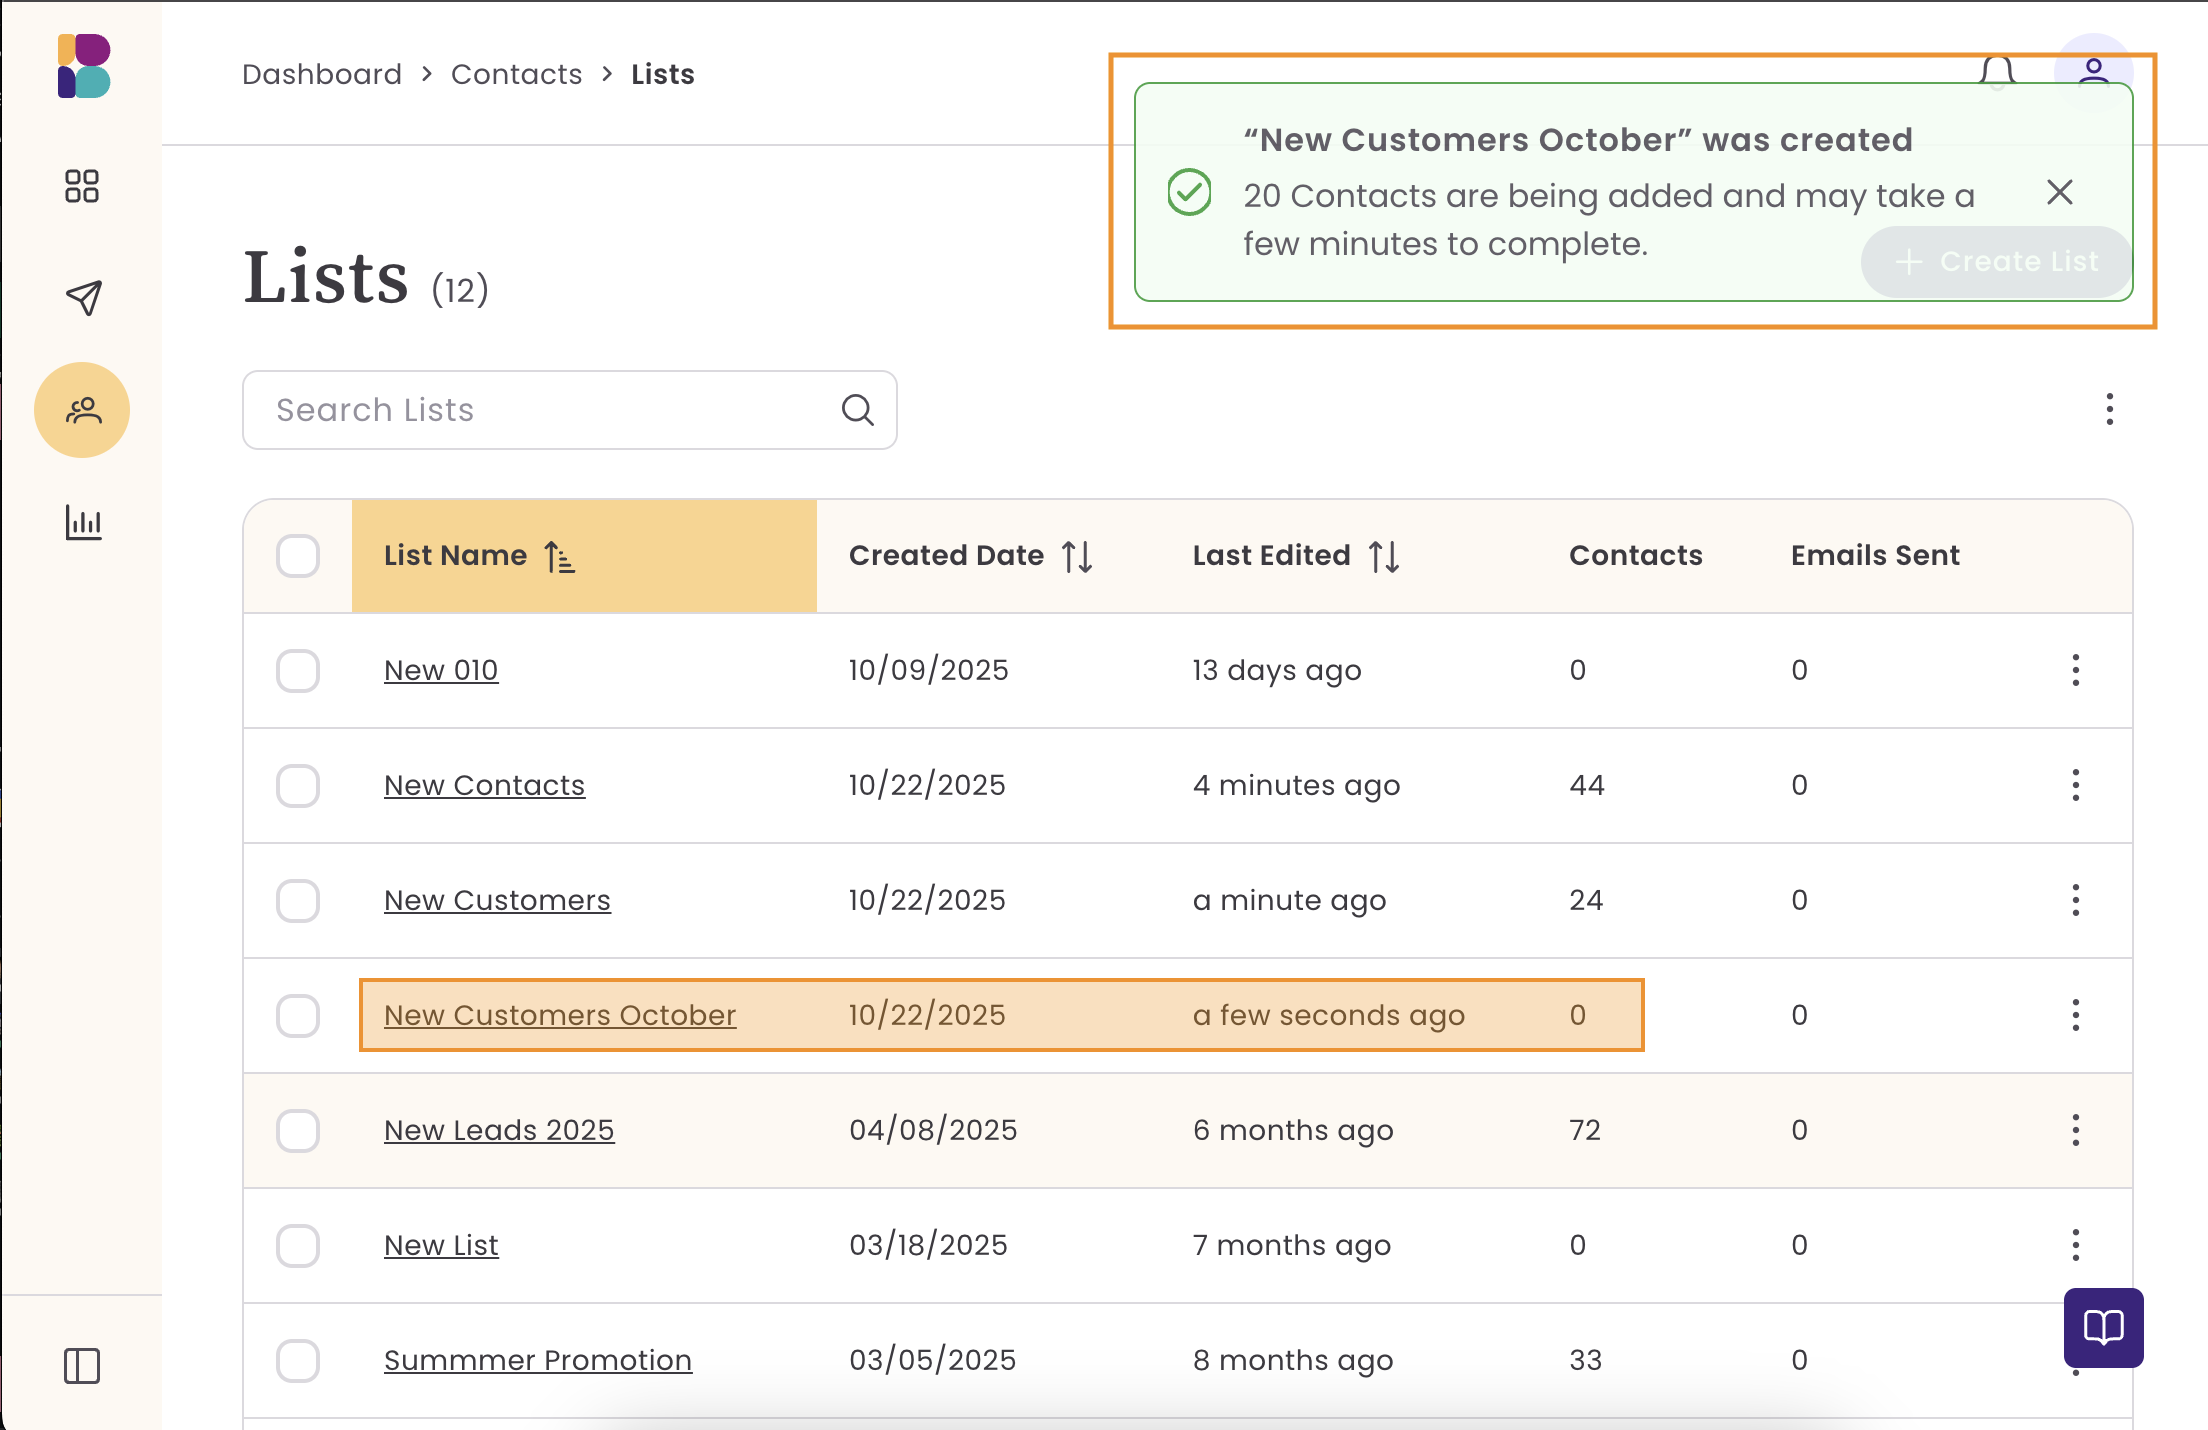This screenshot has width=2208, height=1430.
Task: Dismiss the list created notification
Action: pyautogui.click(x=2059, y=192)
